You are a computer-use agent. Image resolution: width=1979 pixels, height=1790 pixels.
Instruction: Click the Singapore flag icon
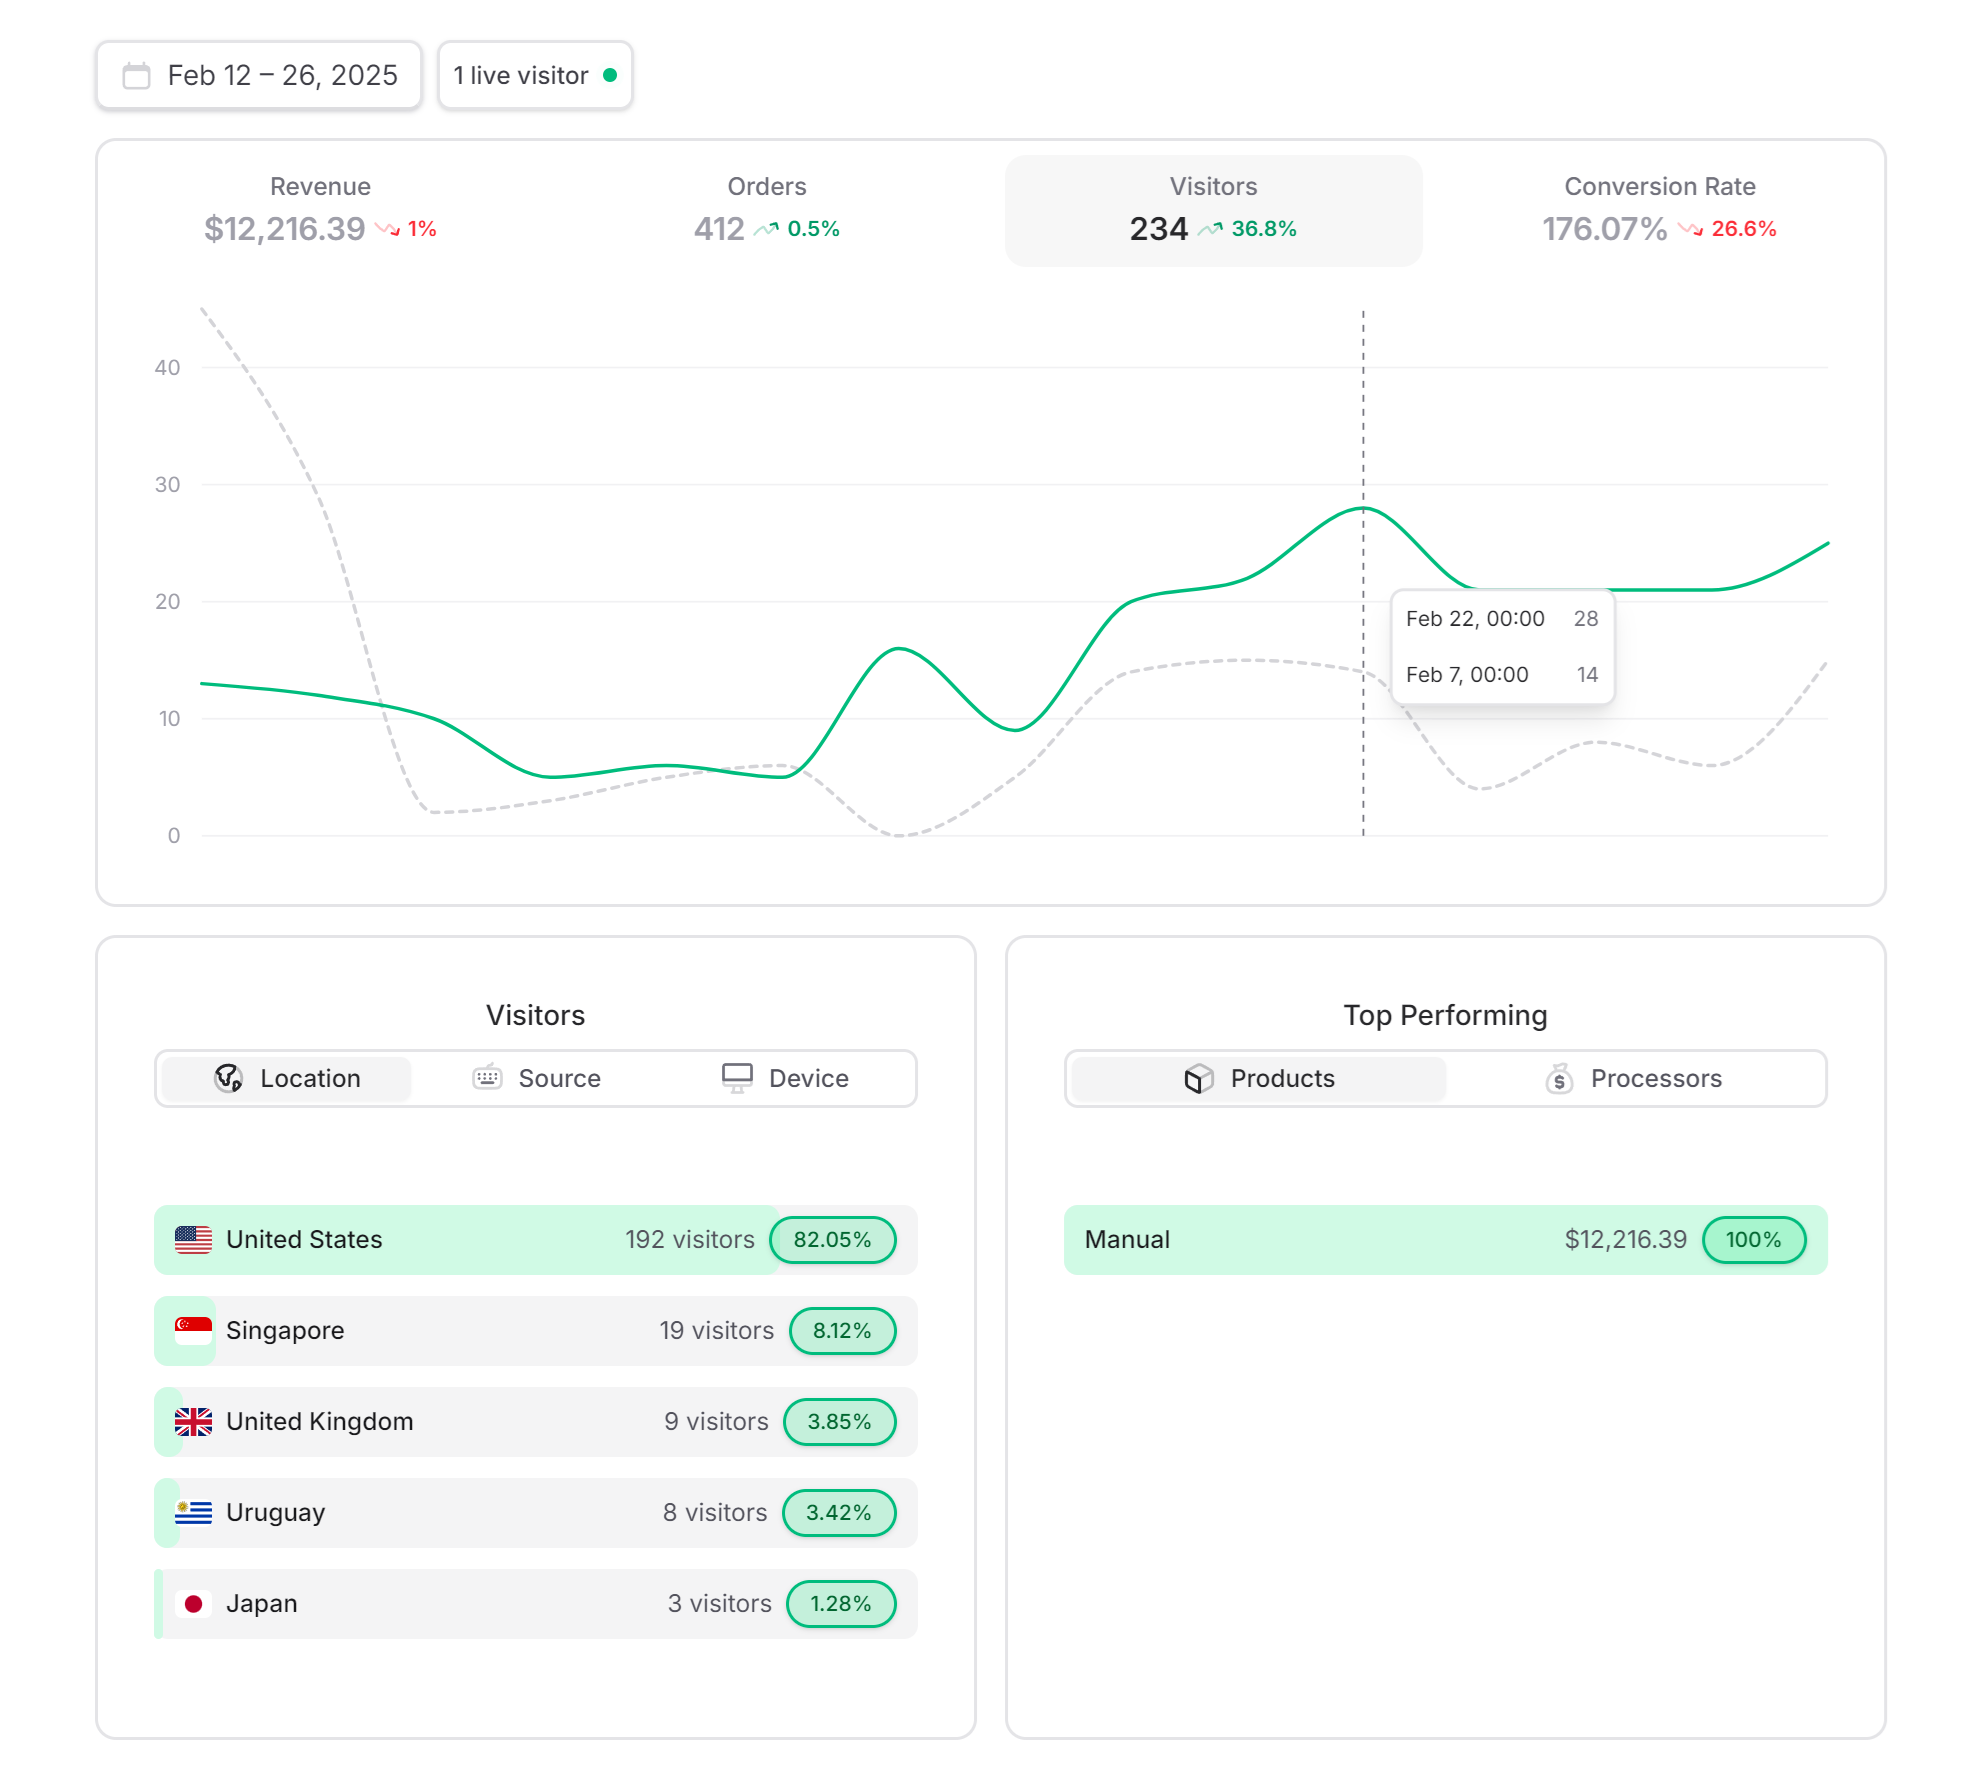193,1331
